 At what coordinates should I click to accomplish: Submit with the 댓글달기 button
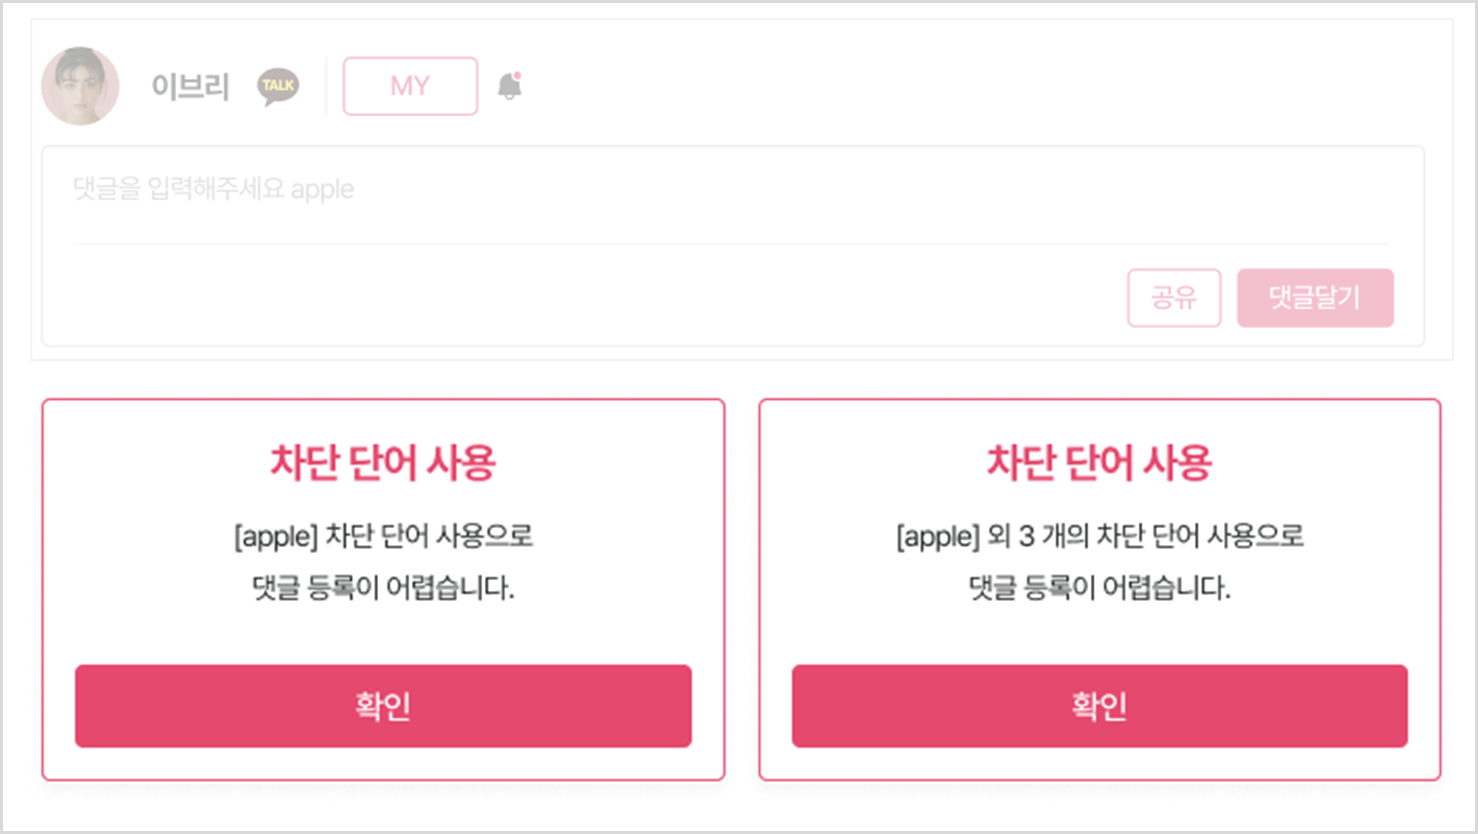point(1314,297)
